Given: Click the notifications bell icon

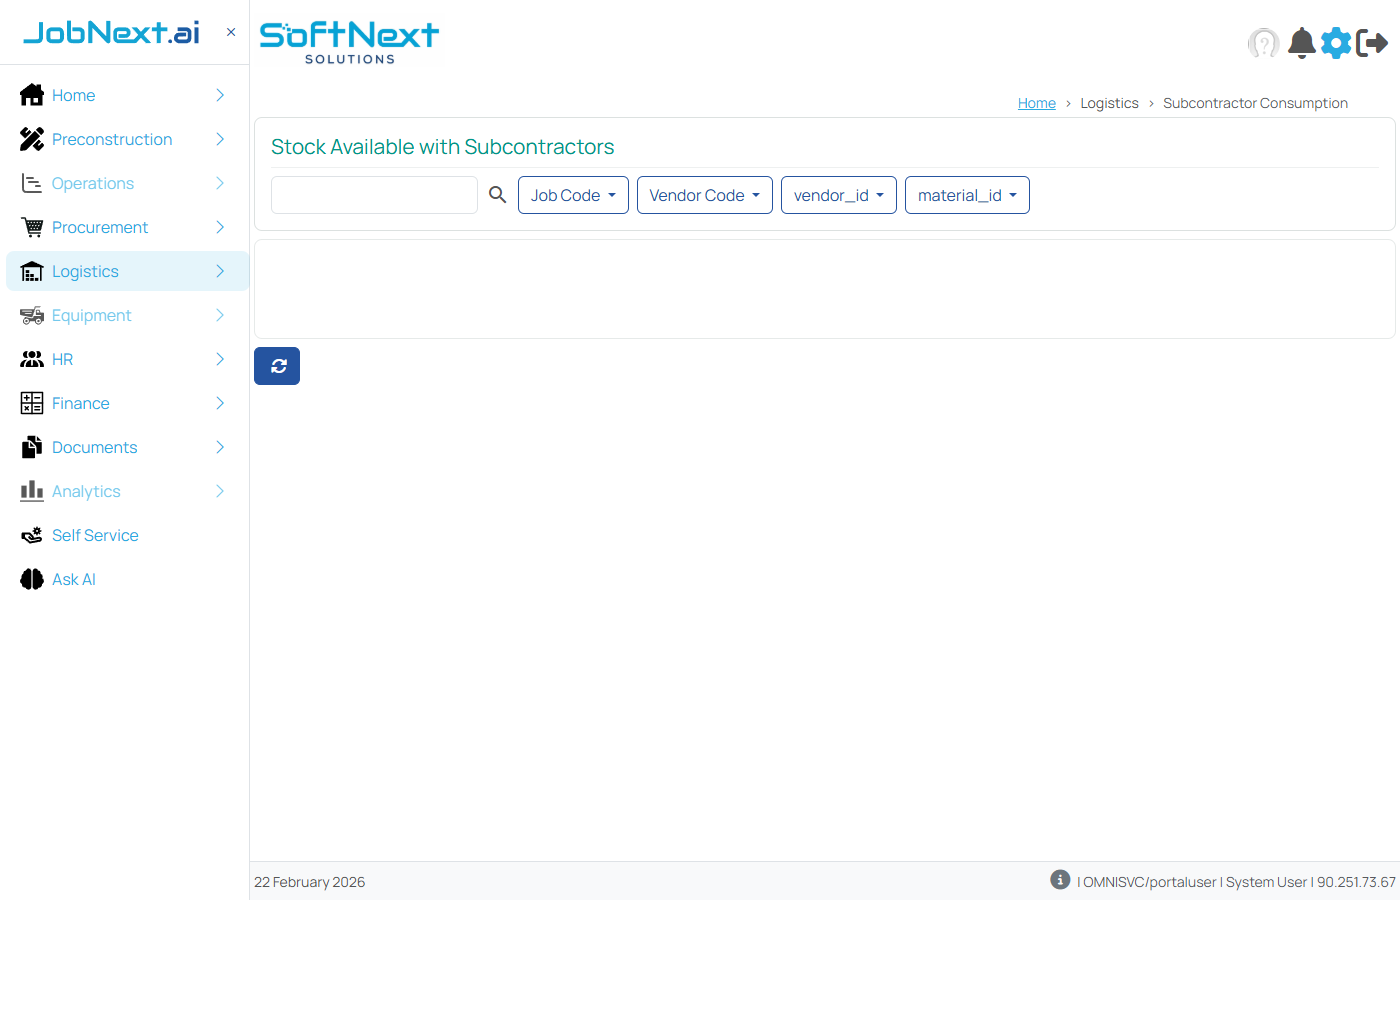Looking at the screenshot, I should point(1301,43).
